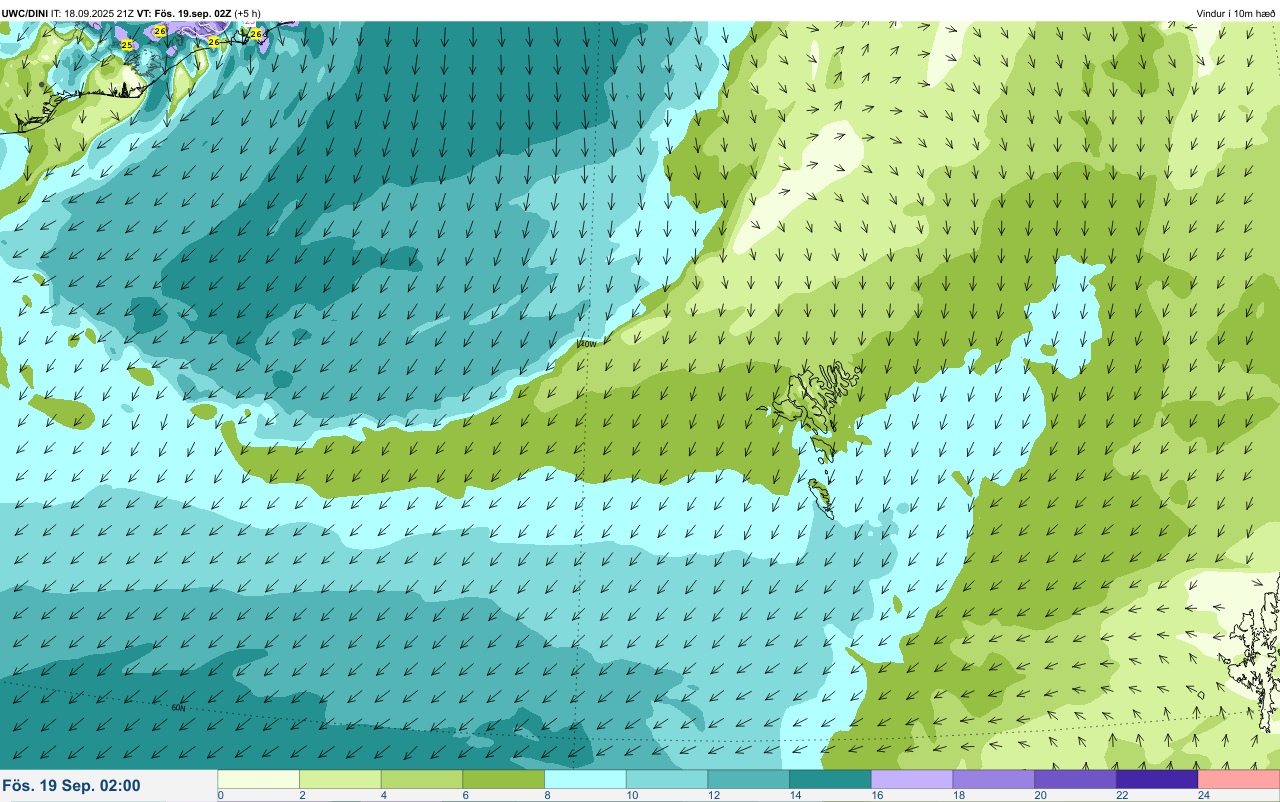Click the '20W' longitude label on map
Viewport: 1280px width, 802px height.
(587, 343)
